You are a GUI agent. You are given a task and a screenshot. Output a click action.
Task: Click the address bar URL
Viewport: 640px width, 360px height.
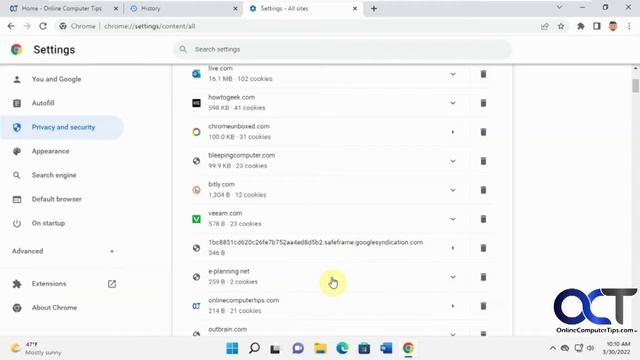149,26
